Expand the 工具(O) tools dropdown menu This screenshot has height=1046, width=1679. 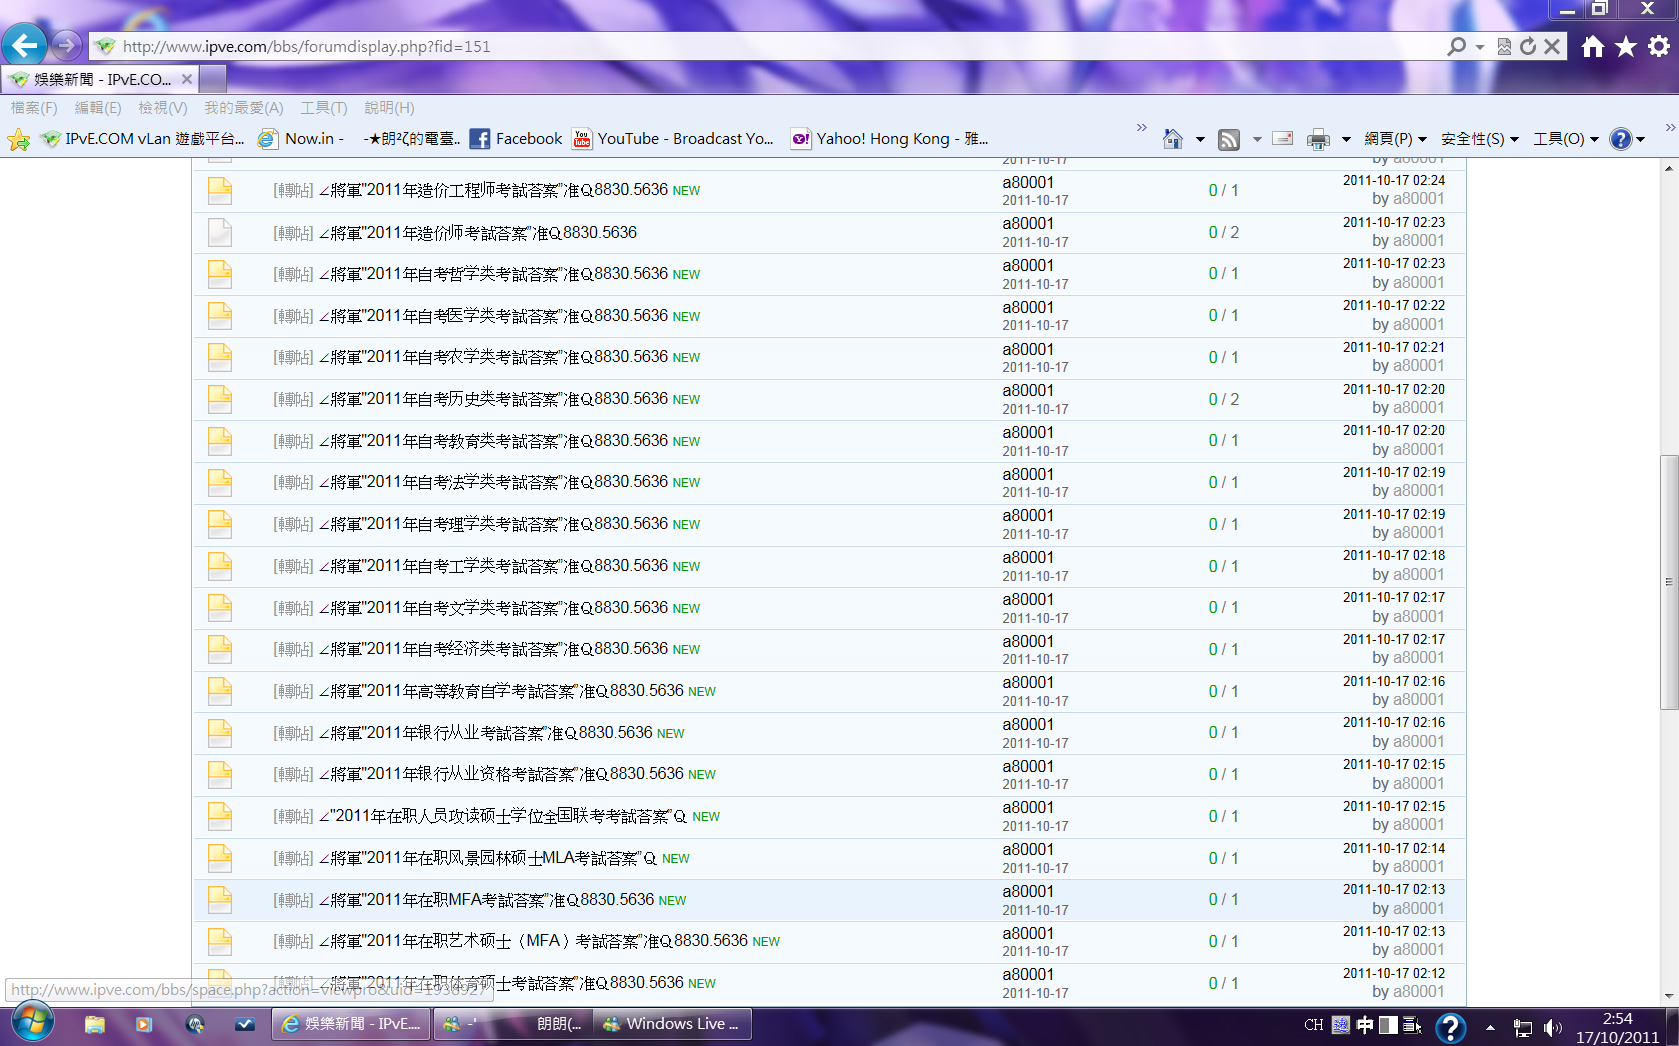[1566, 139]
